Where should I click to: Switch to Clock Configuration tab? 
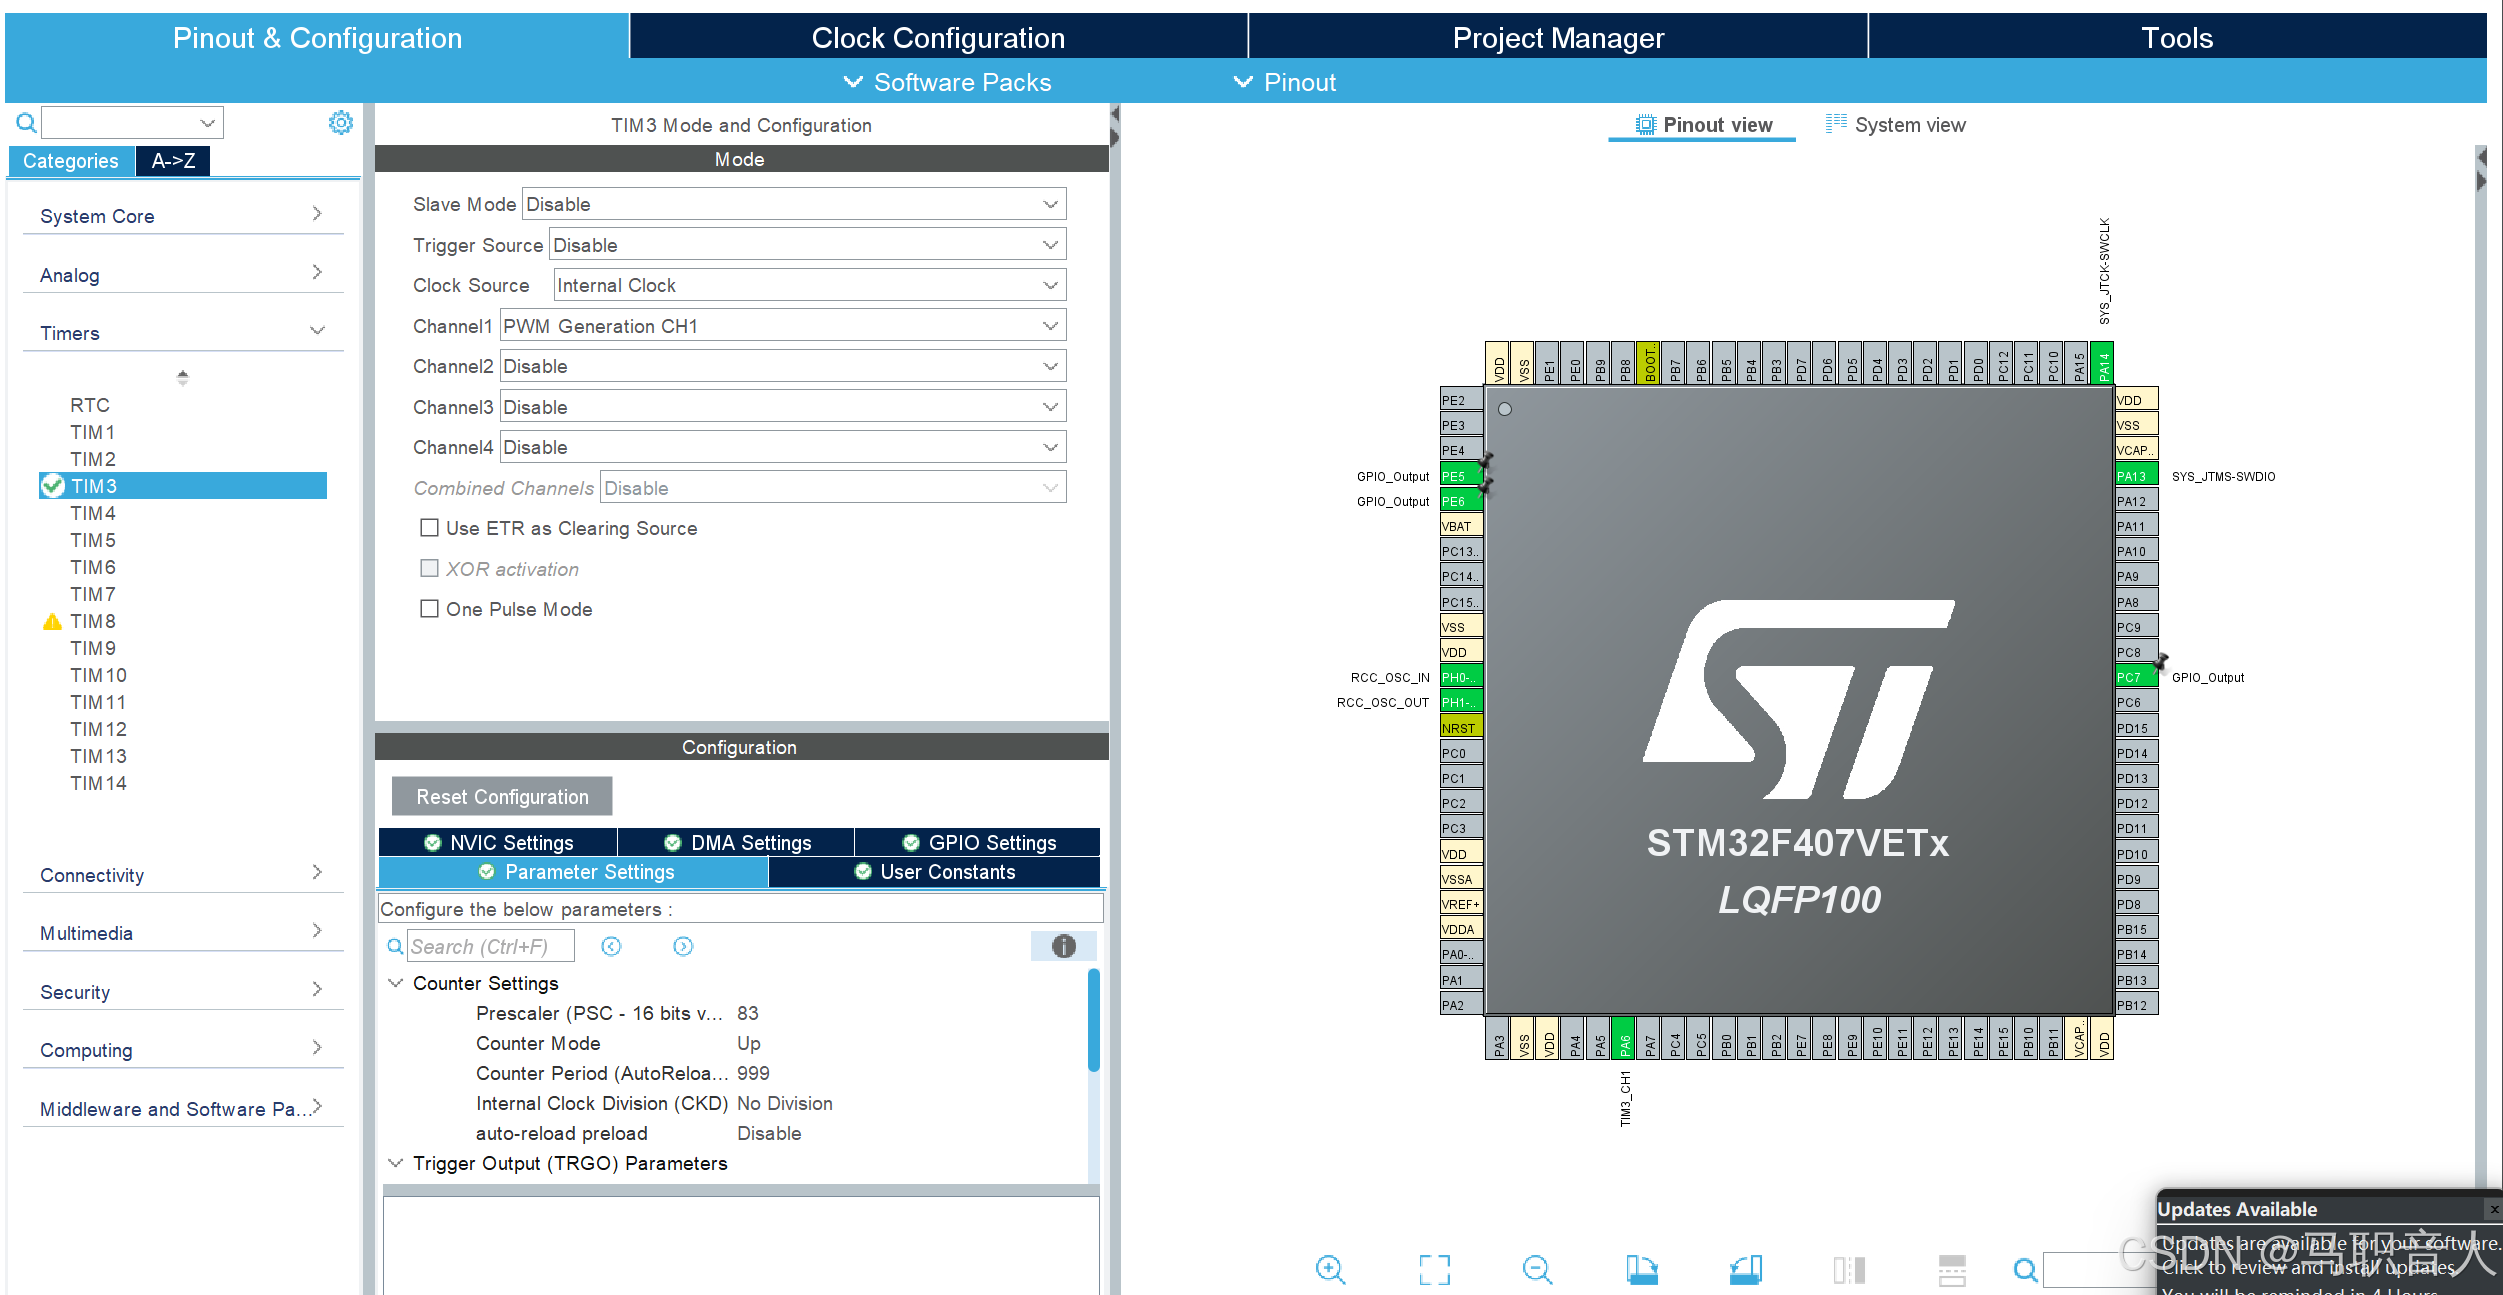pos(938,37)
